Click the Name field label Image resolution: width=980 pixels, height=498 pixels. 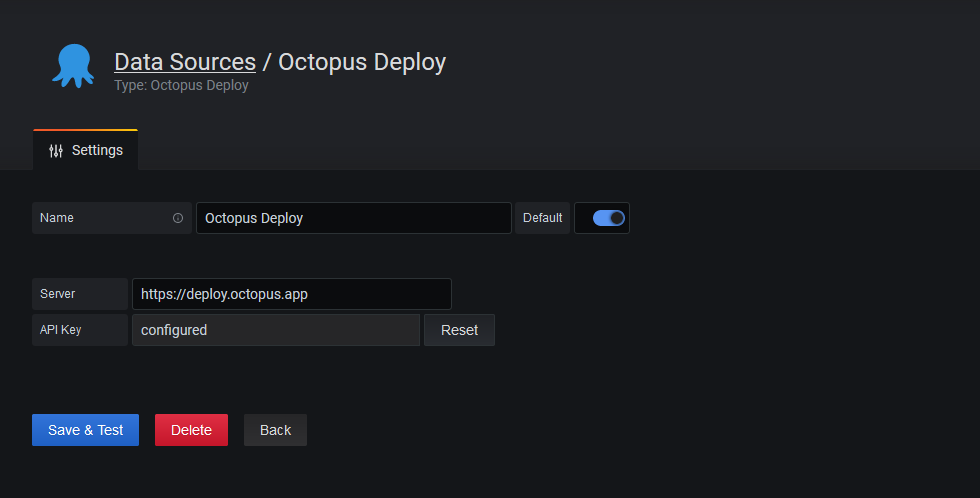tap(57, 218)
